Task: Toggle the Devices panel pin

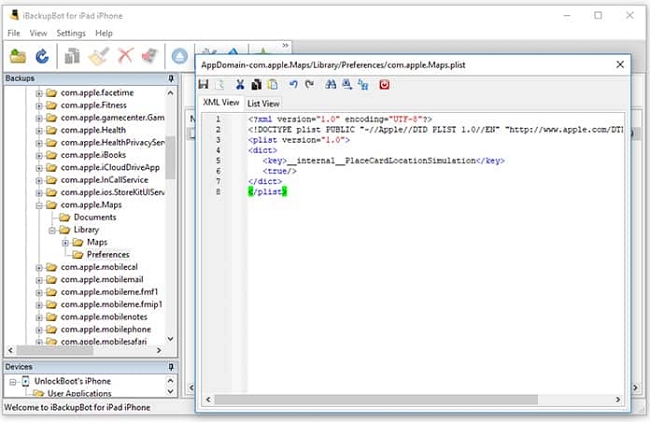Action: [x=171, y=367]
